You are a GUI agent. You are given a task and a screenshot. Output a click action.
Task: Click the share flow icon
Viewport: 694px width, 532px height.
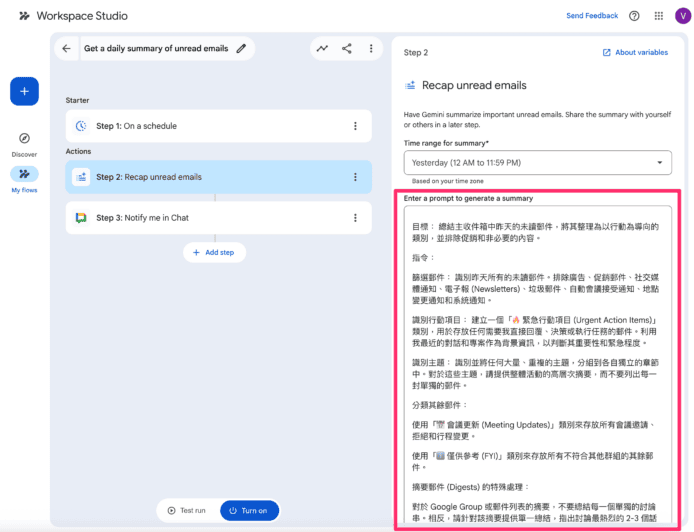(x=347, y=48)
